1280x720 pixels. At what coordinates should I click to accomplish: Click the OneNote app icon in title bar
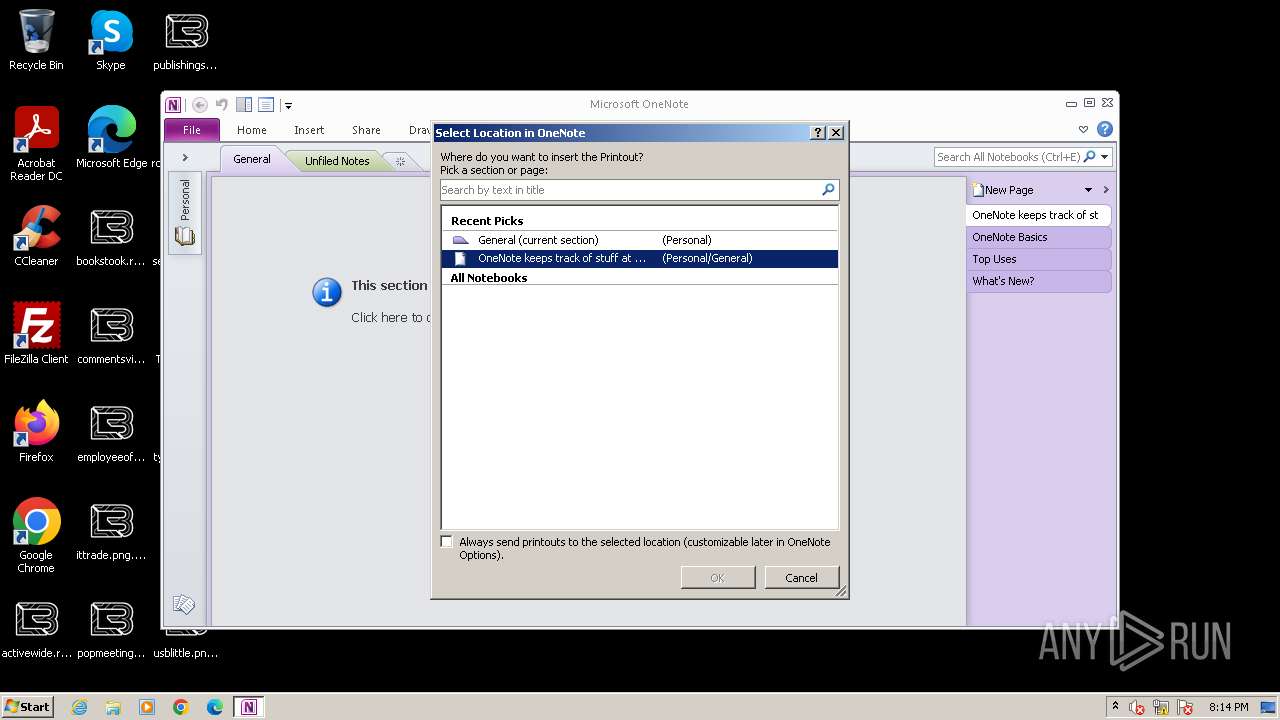click(x=174, y=104)
